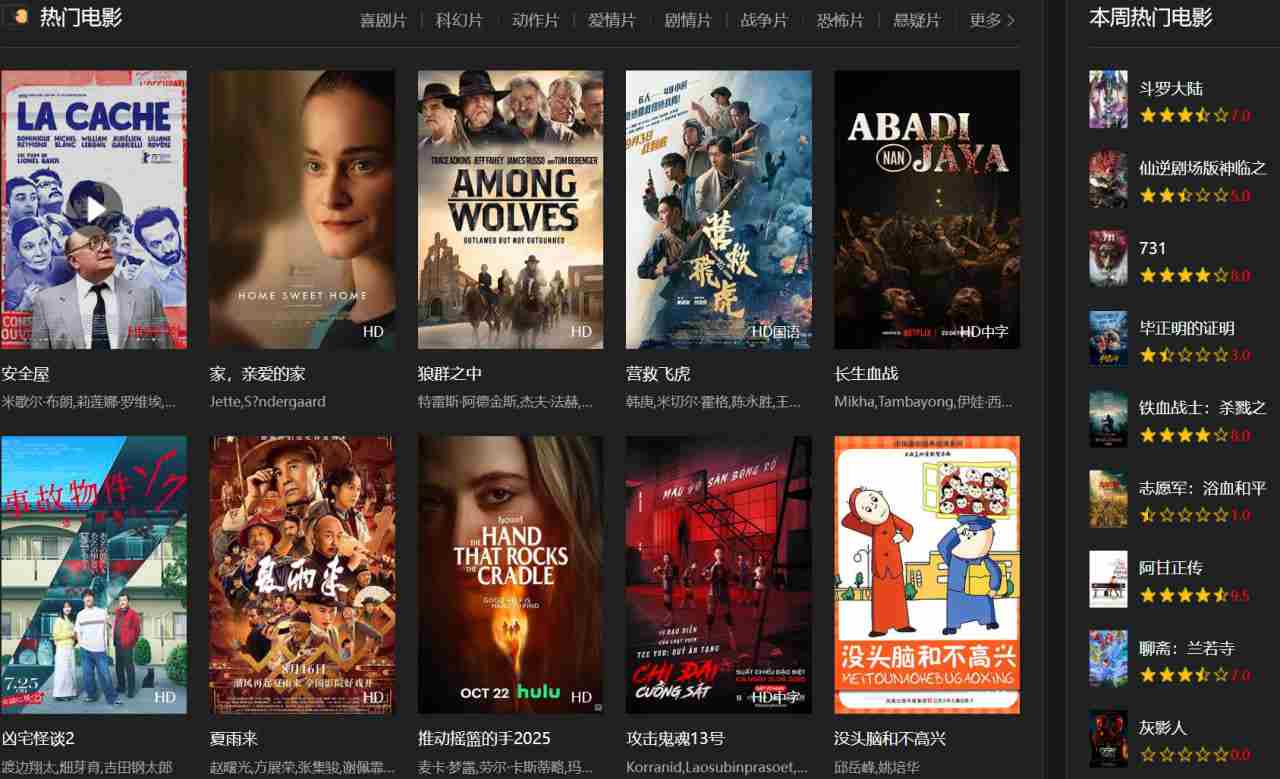The height and width of the screenshot is (779, 1280).
Task: Click the 731 sidebar thumbnail icon
Action: [x=1108, y=259]
